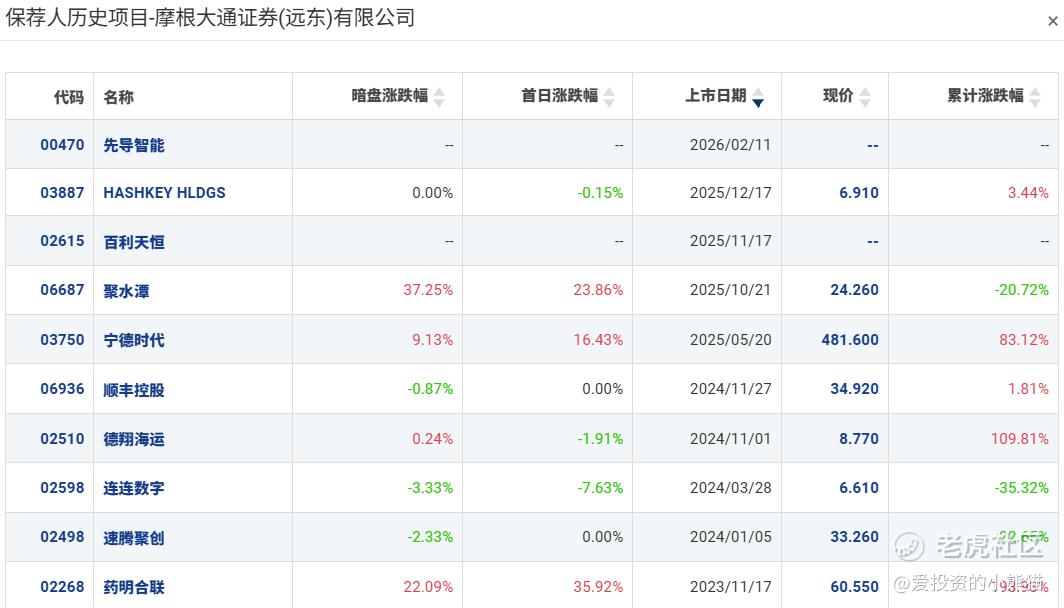1064x608 pixels.
Task: Click listing date 2025/10/21
Action: tap(730, 290)
